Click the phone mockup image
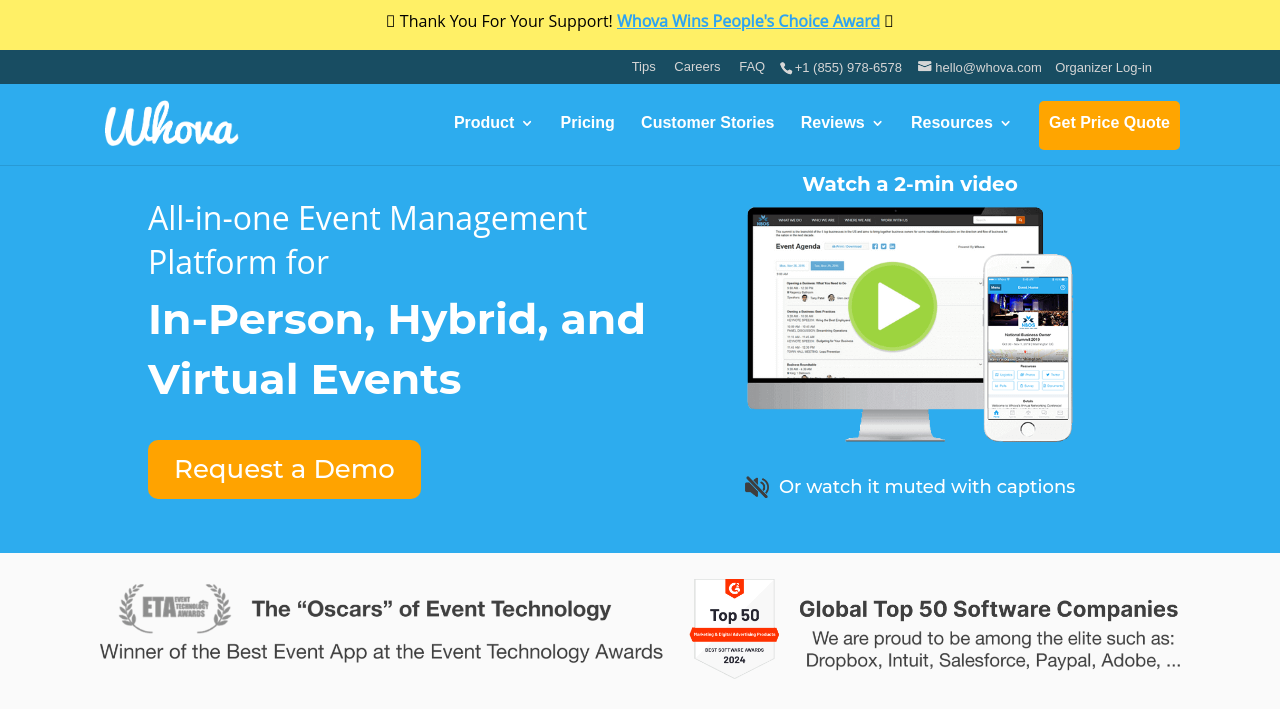1280x720 pixels. click(x=1027, y=347)
